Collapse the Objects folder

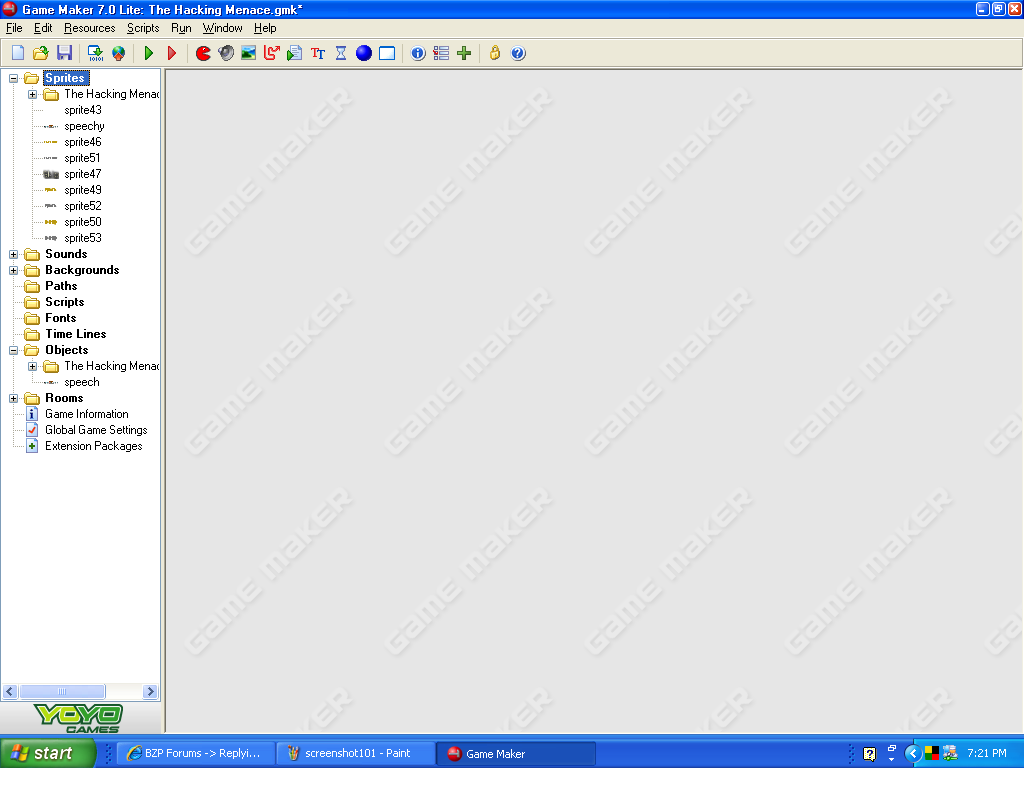13,350
